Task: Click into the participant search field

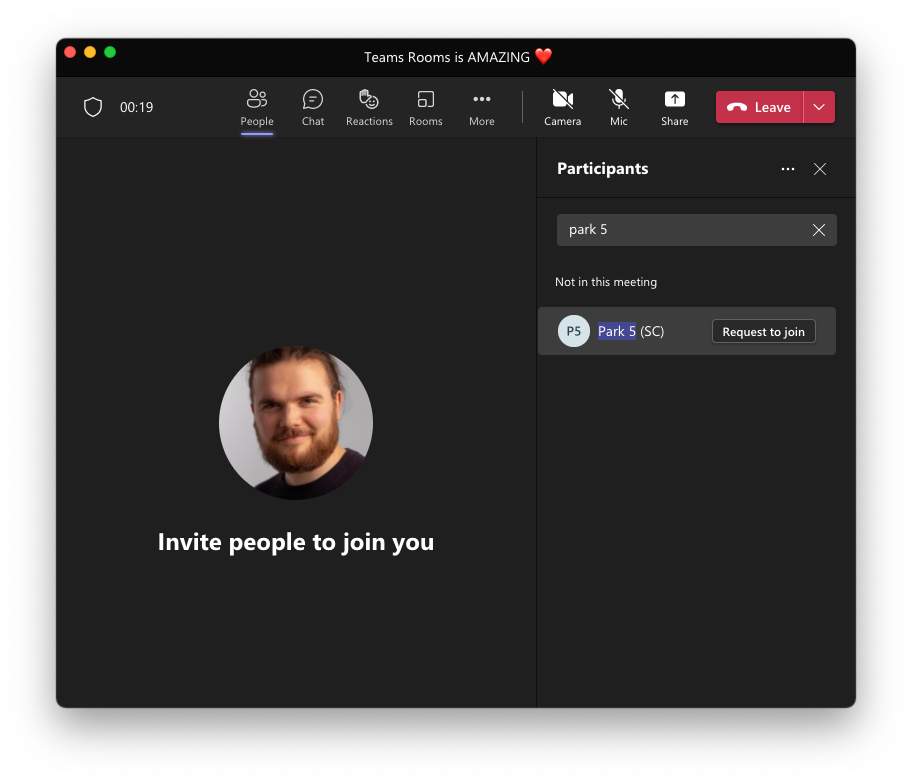Action: 696,230
